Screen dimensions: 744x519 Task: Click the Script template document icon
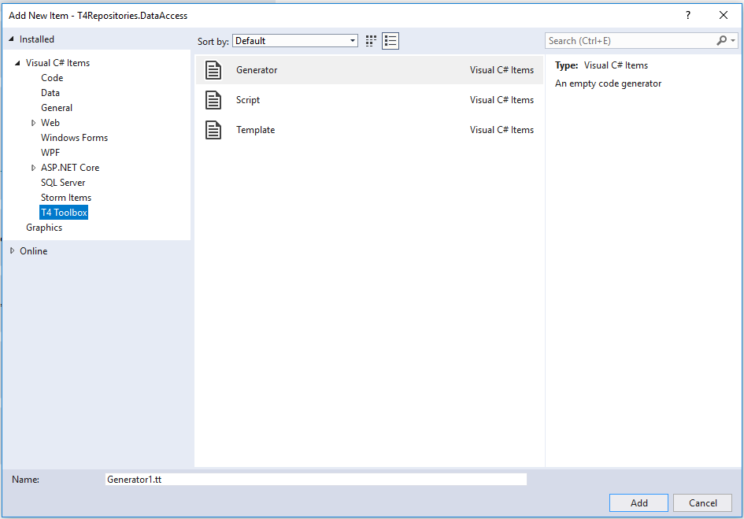click(213, 100)
